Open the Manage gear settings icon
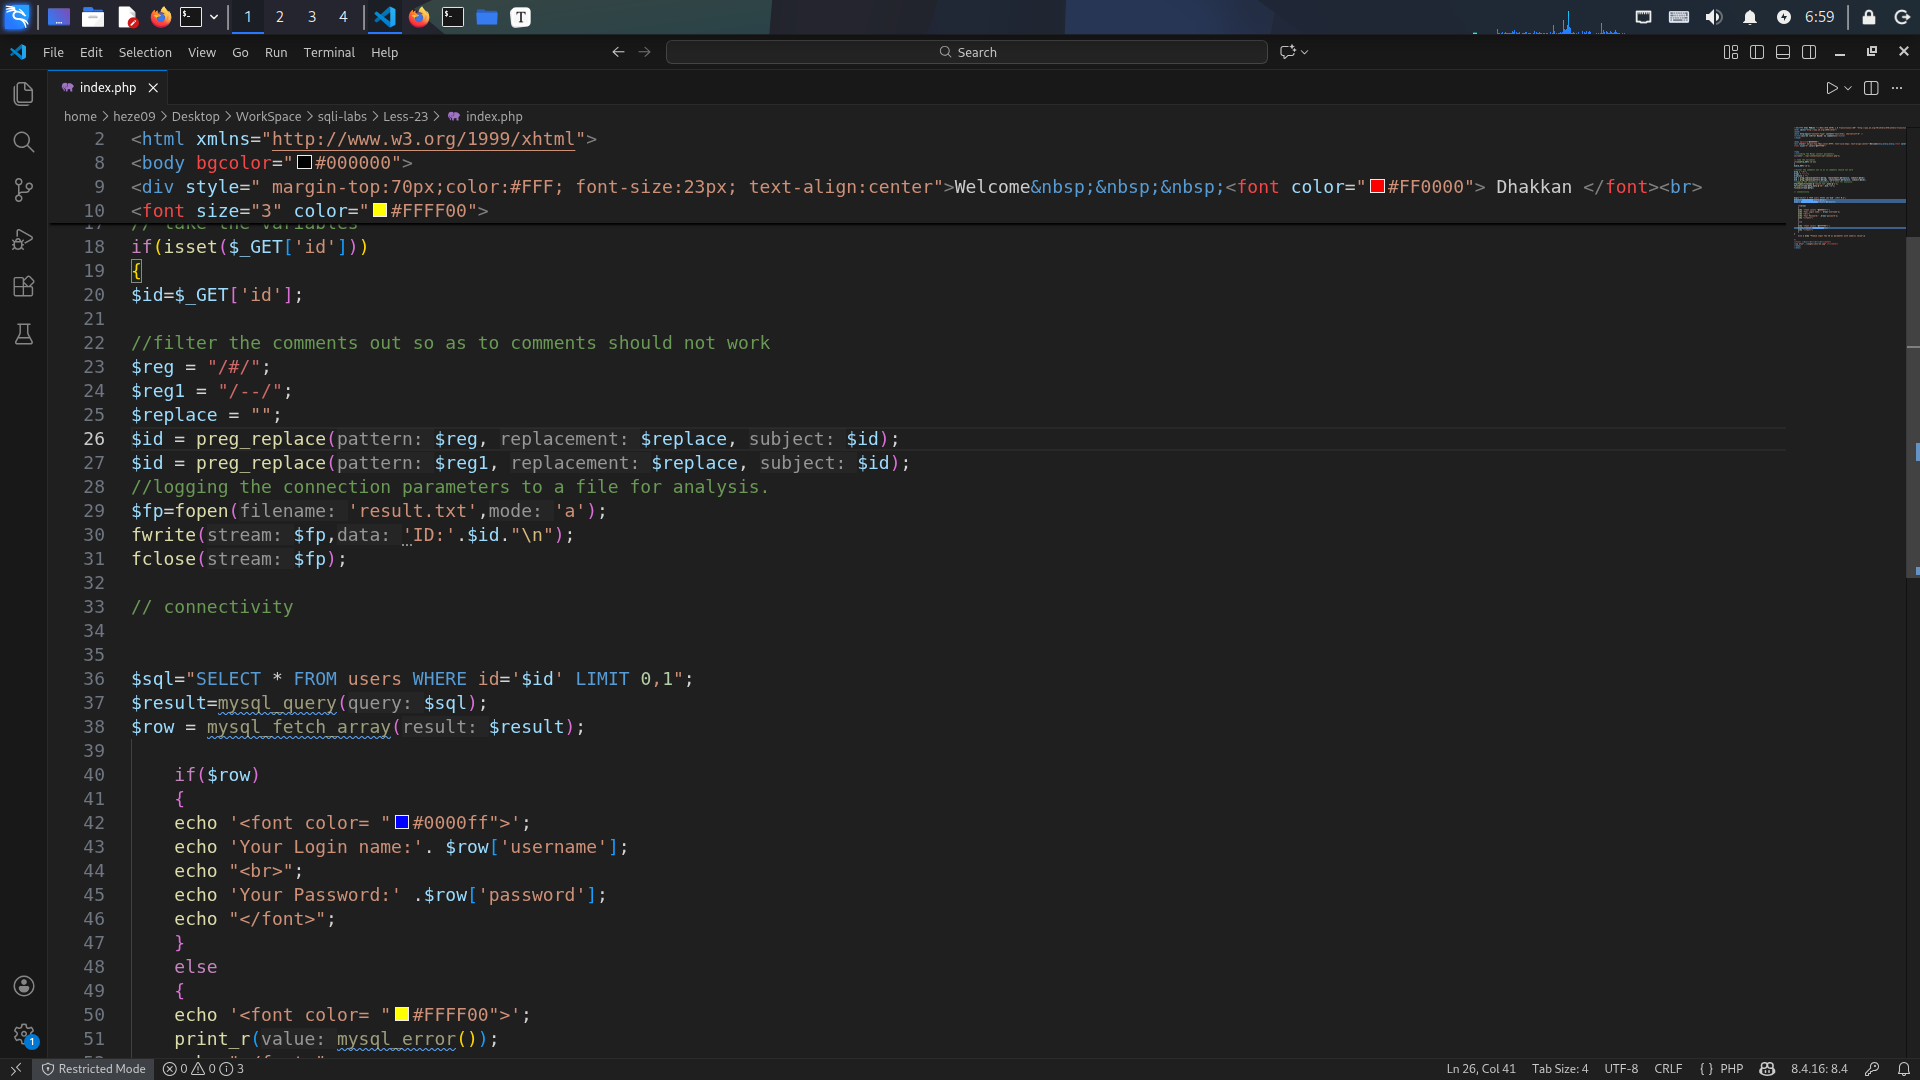The image size is (1920, 1080). (x=24, y=1034)
